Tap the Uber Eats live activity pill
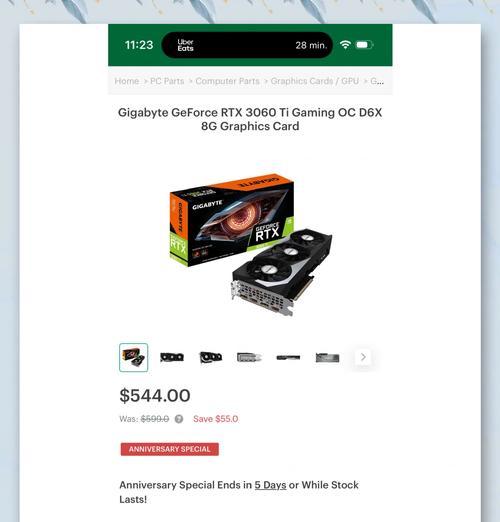This screenshot has height=522, width=500. (x=247, y=45)
